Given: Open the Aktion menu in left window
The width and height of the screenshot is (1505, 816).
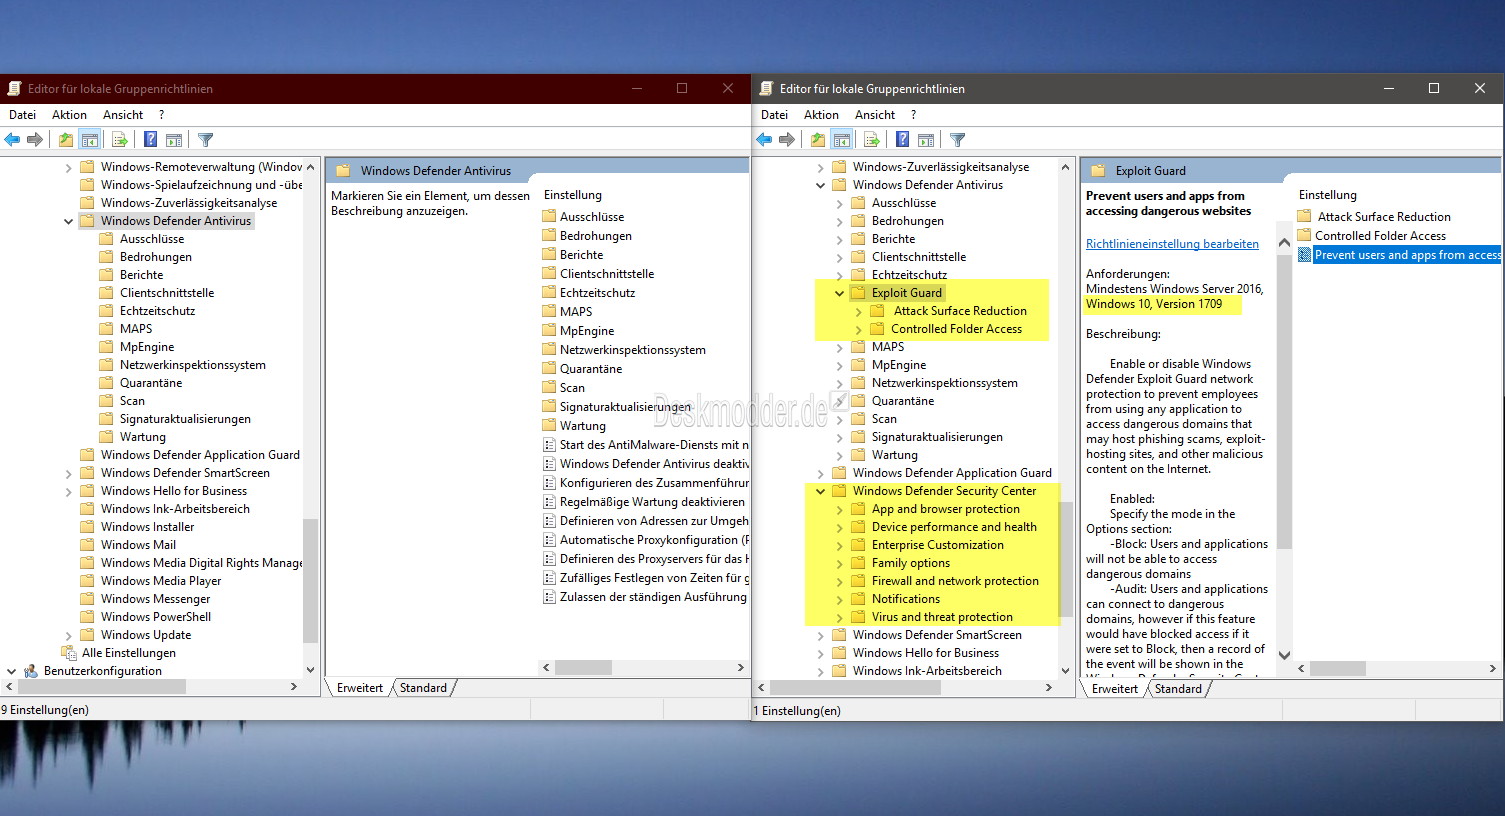Looking at the screenshot, I should point(70,115).
